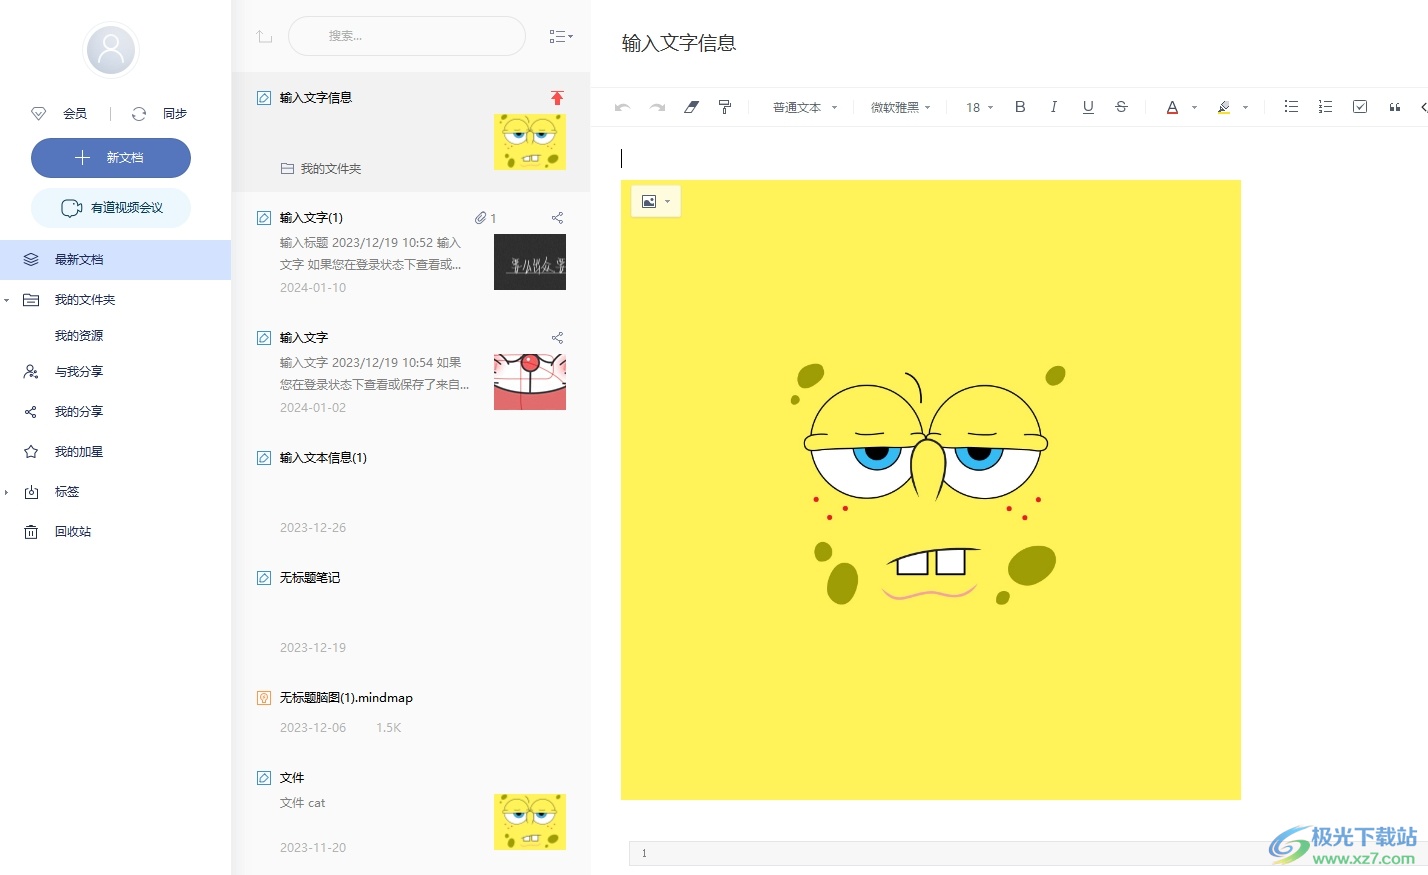Insert a bulleted list
The image size is (1428, 875).
pos(1291,107)
